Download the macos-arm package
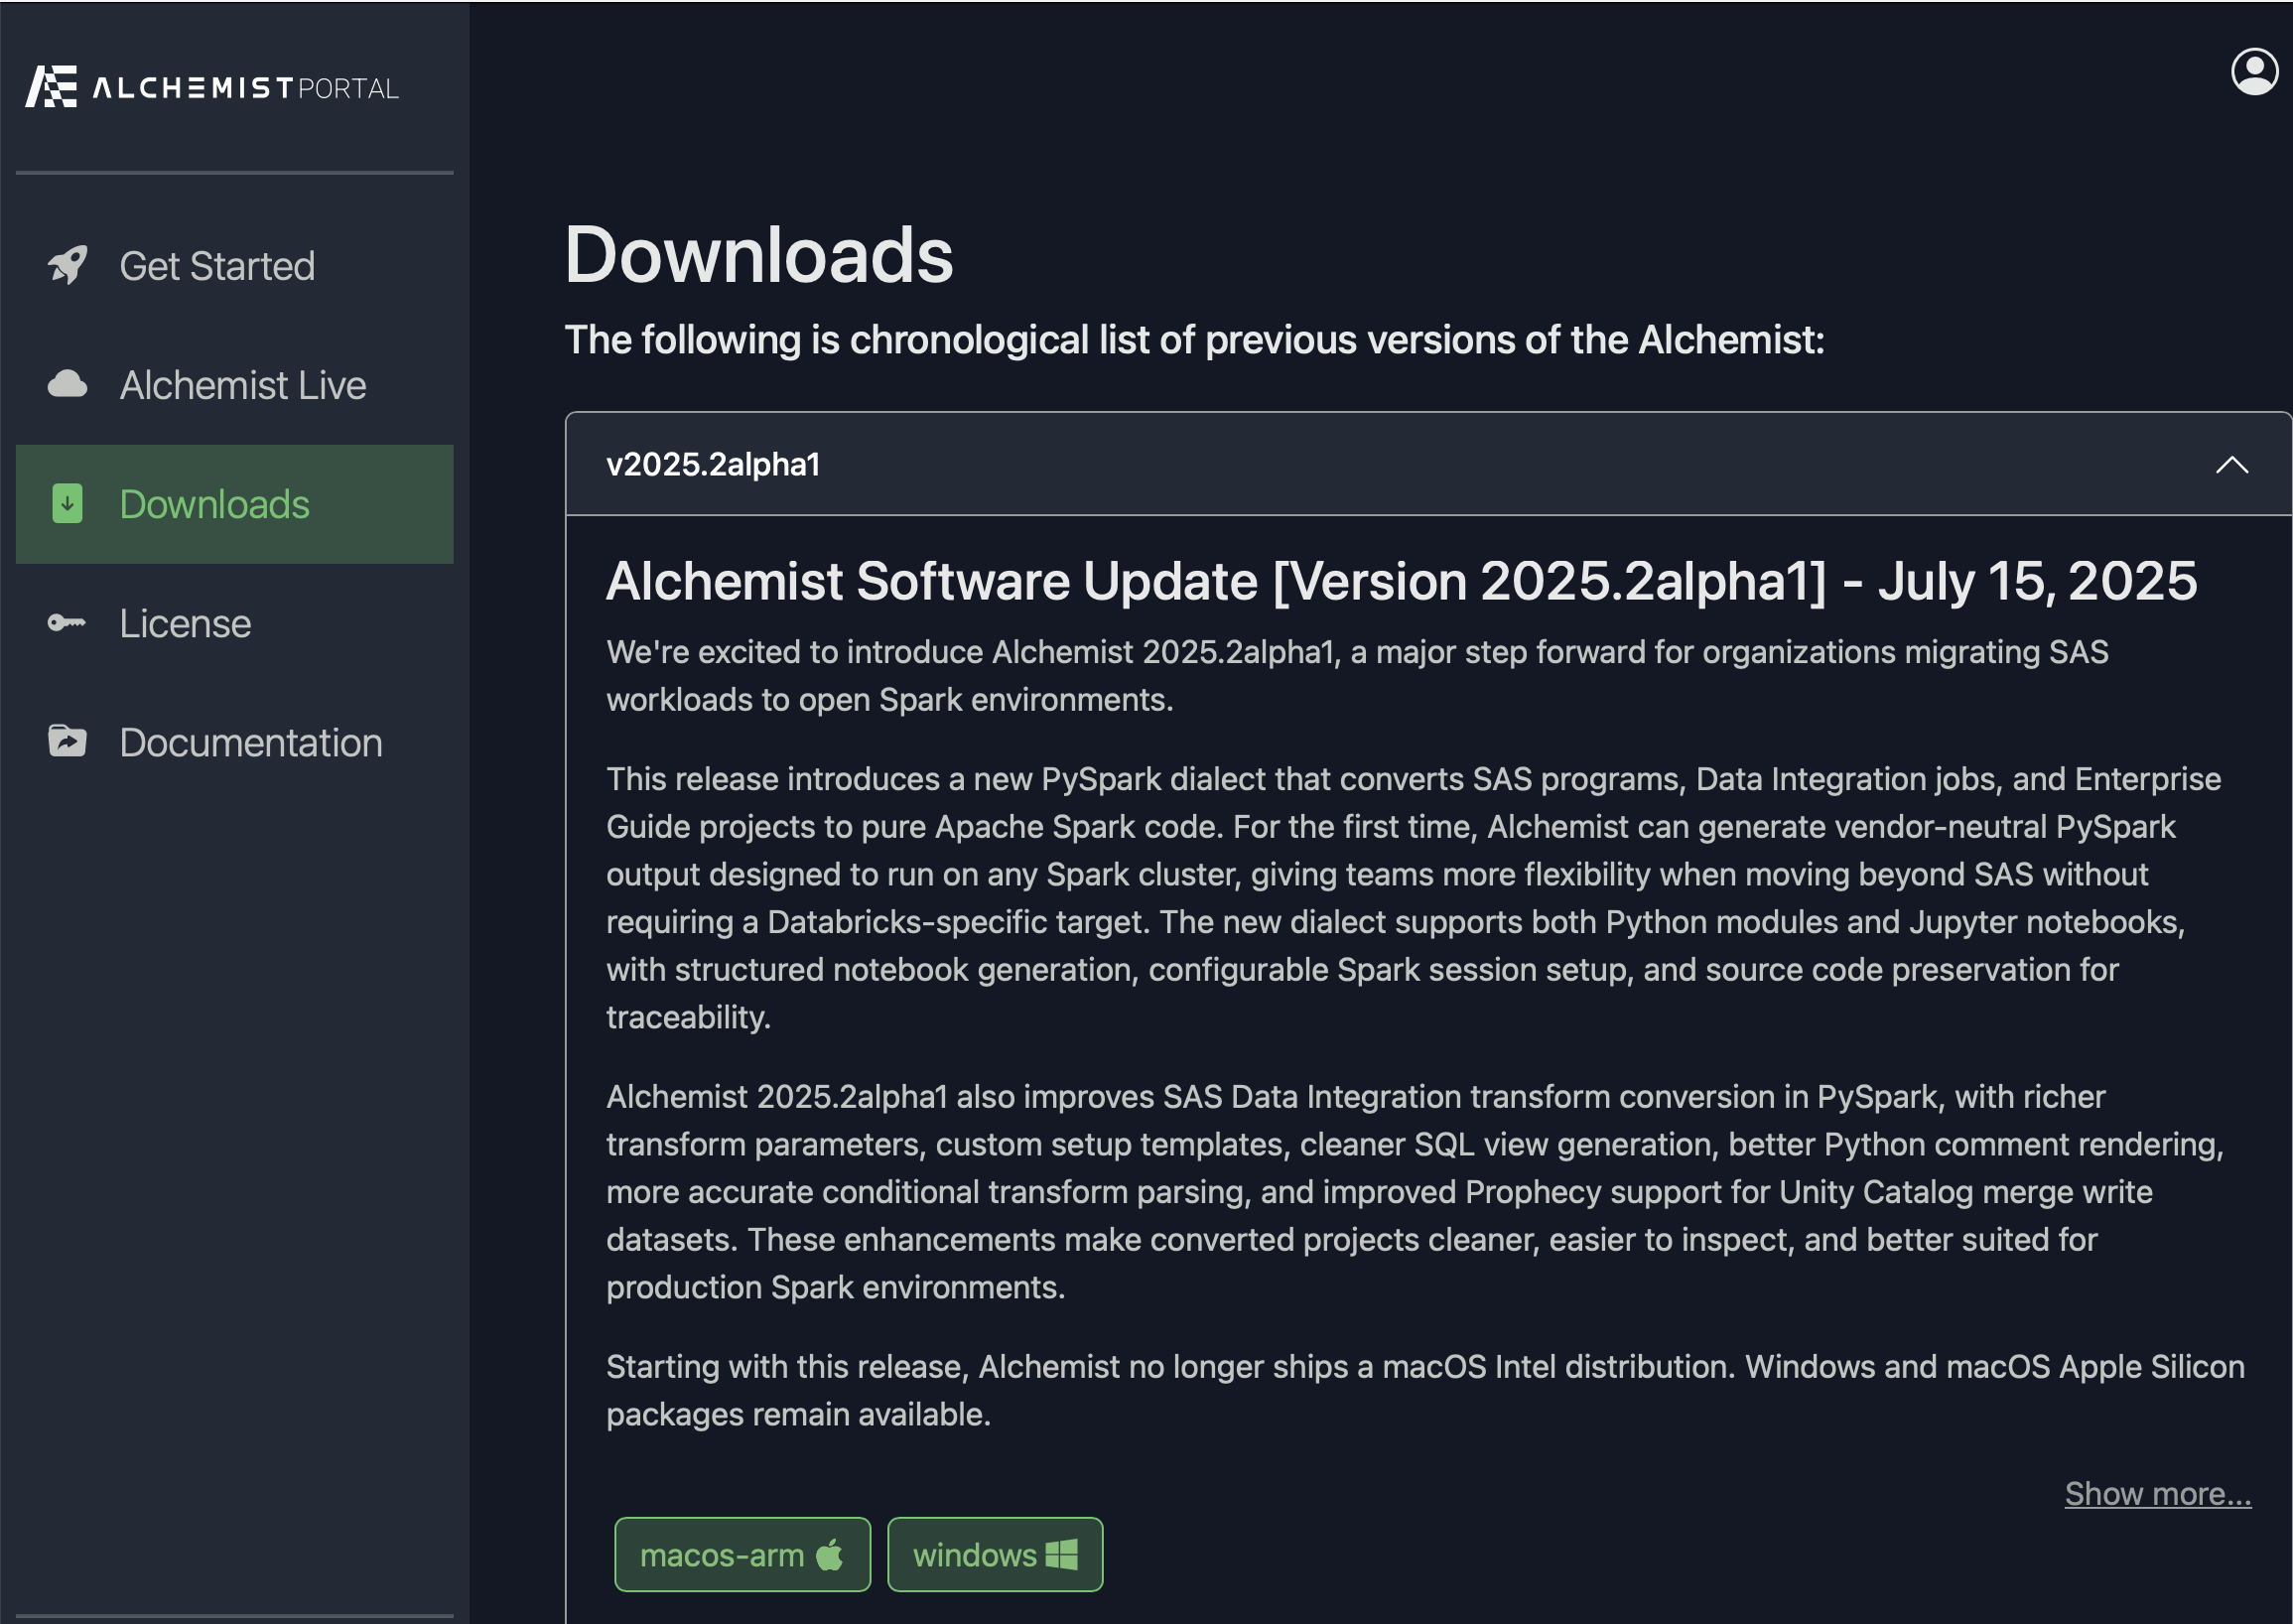This screenshot has width=2293, height=1624. click(742, 1554)
